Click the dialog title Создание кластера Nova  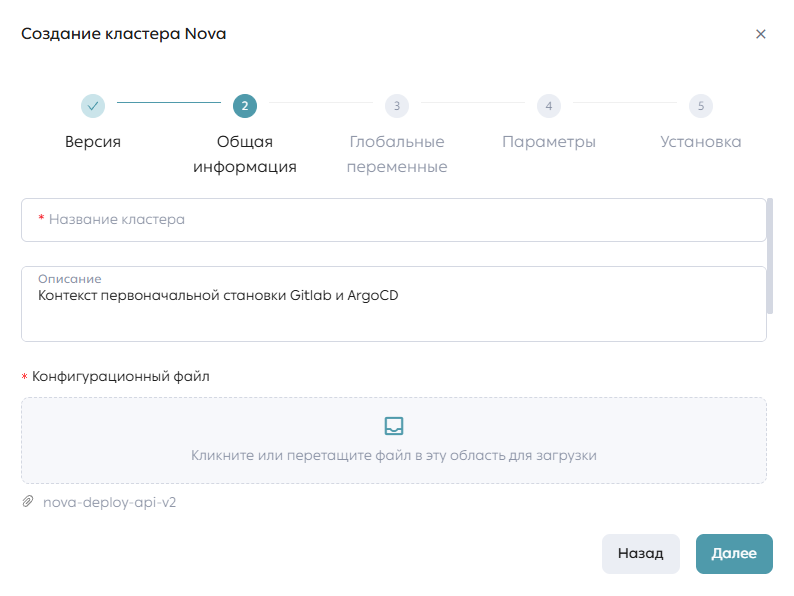tap(124, 34)
